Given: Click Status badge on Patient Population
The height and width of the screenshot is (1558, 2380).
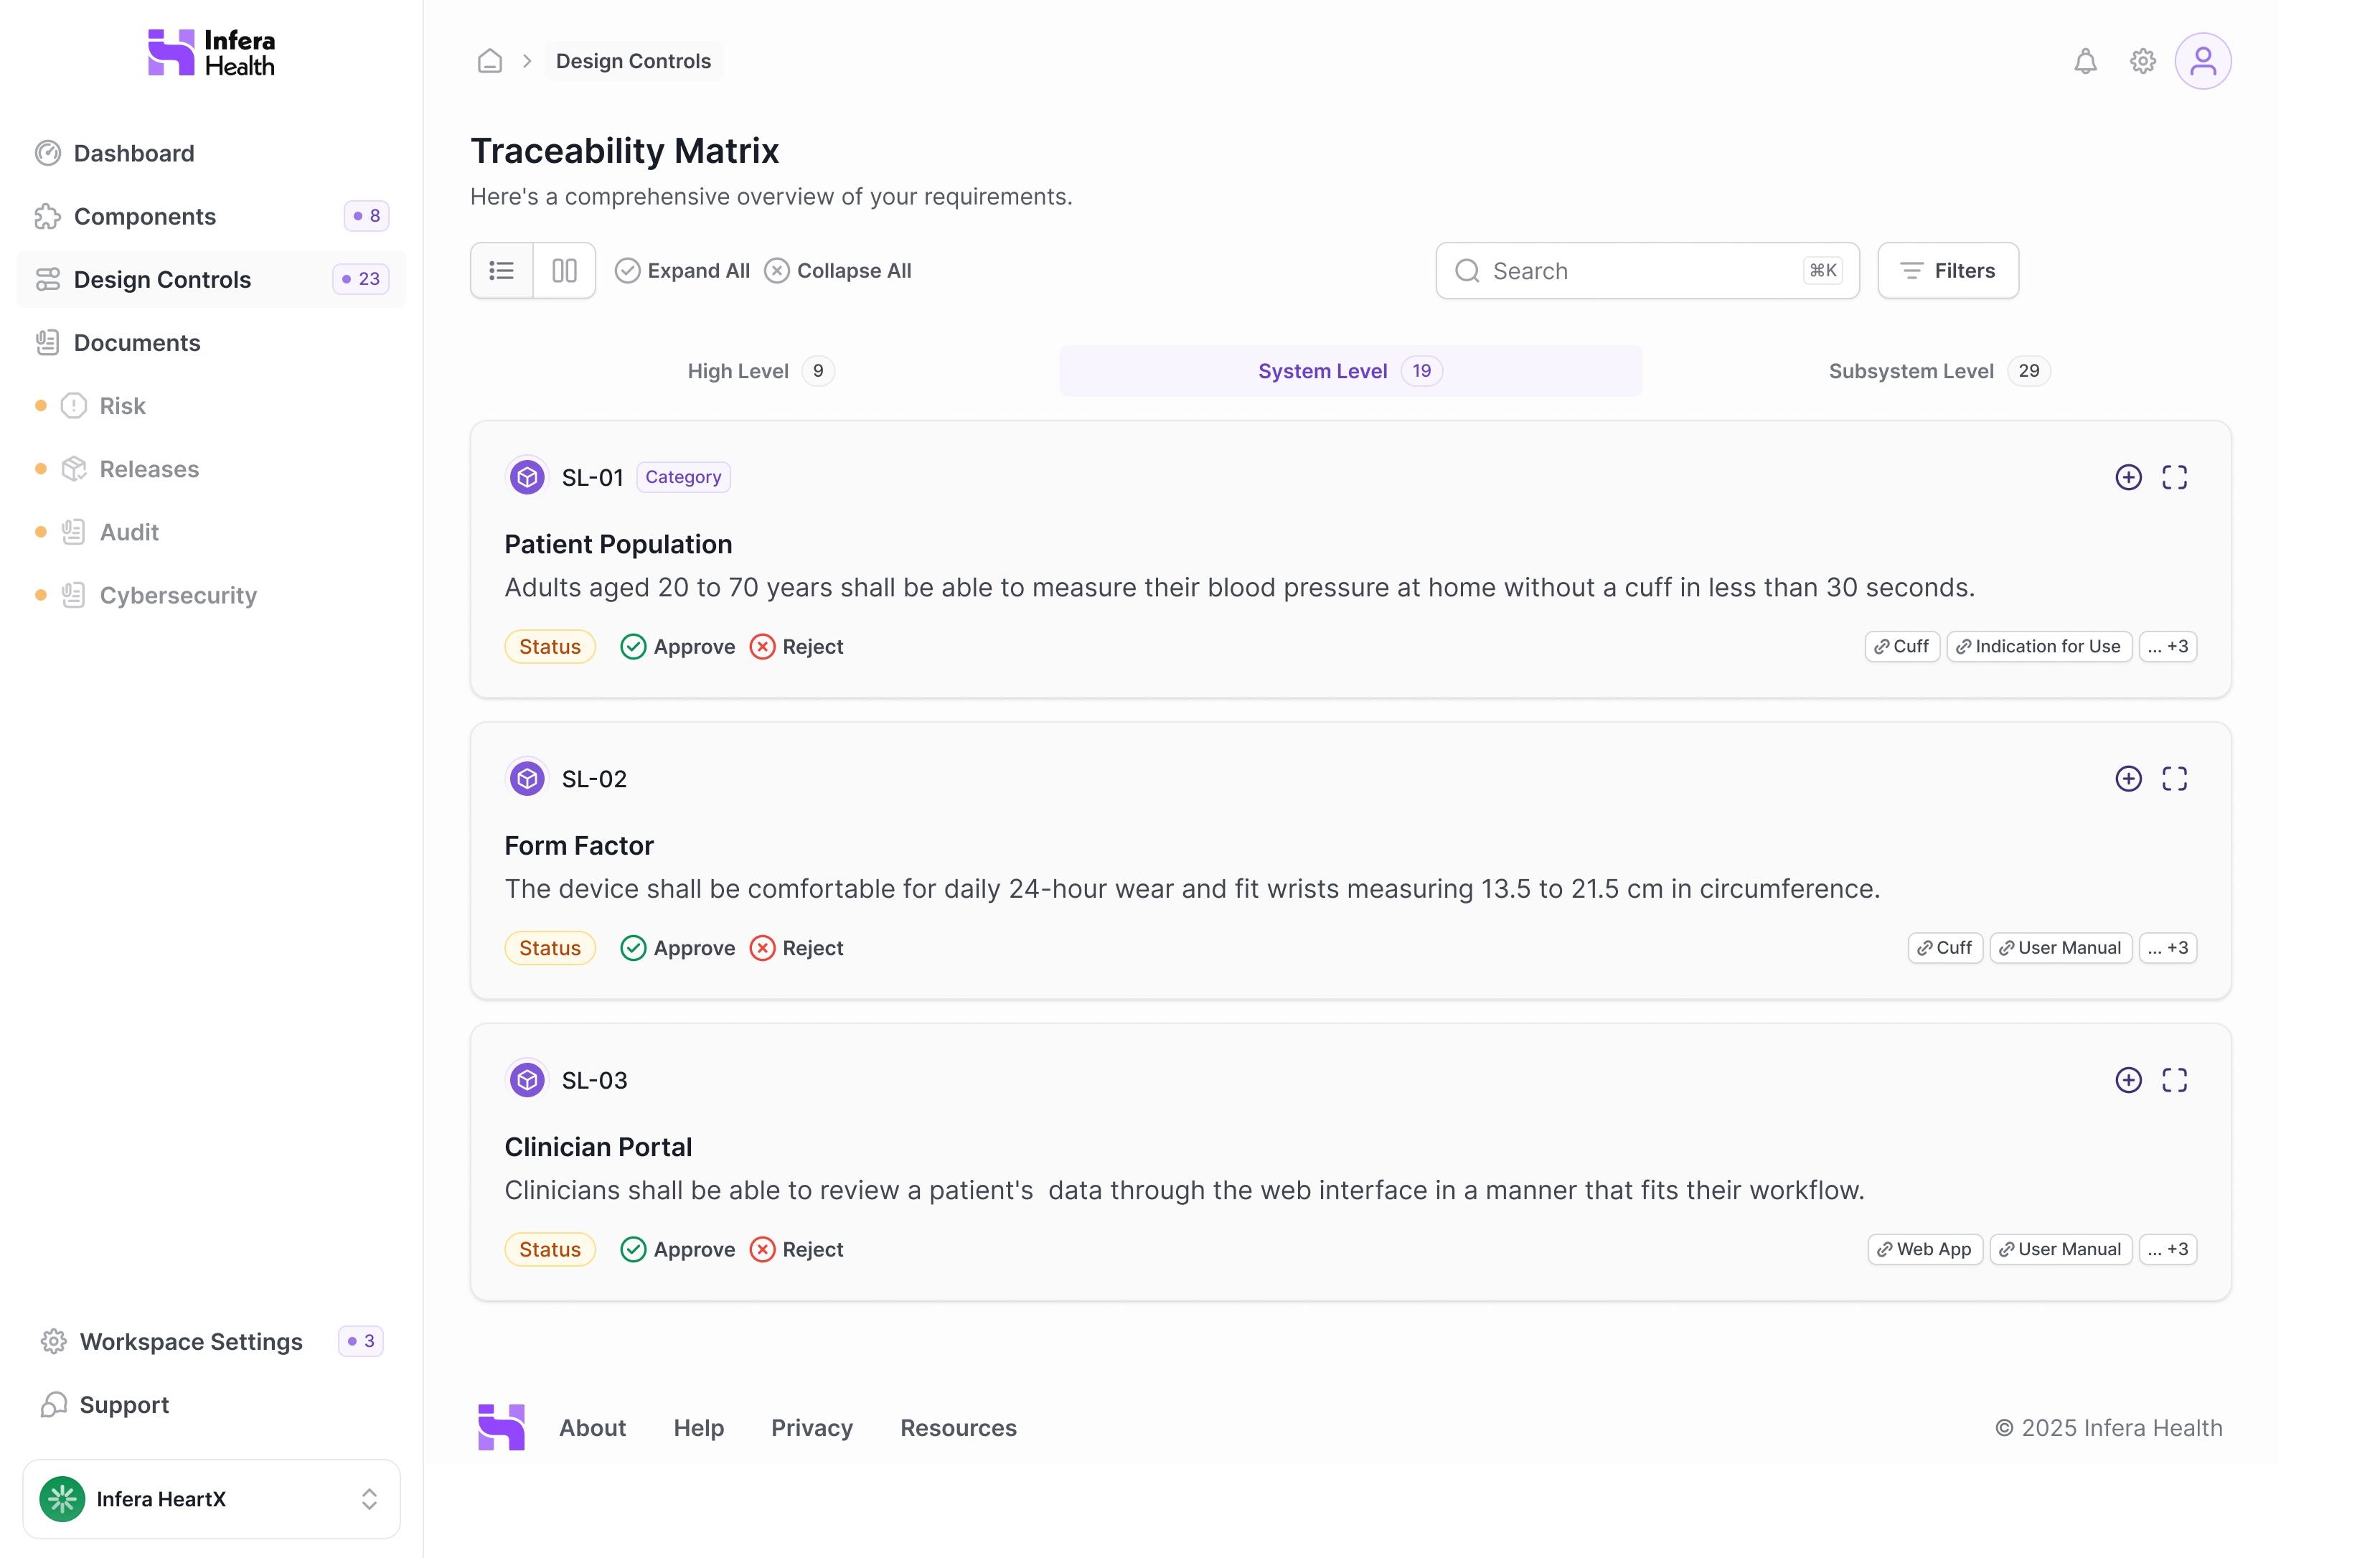Looking at the screenshot, I should pyautogui.click(x=550, y=646).
